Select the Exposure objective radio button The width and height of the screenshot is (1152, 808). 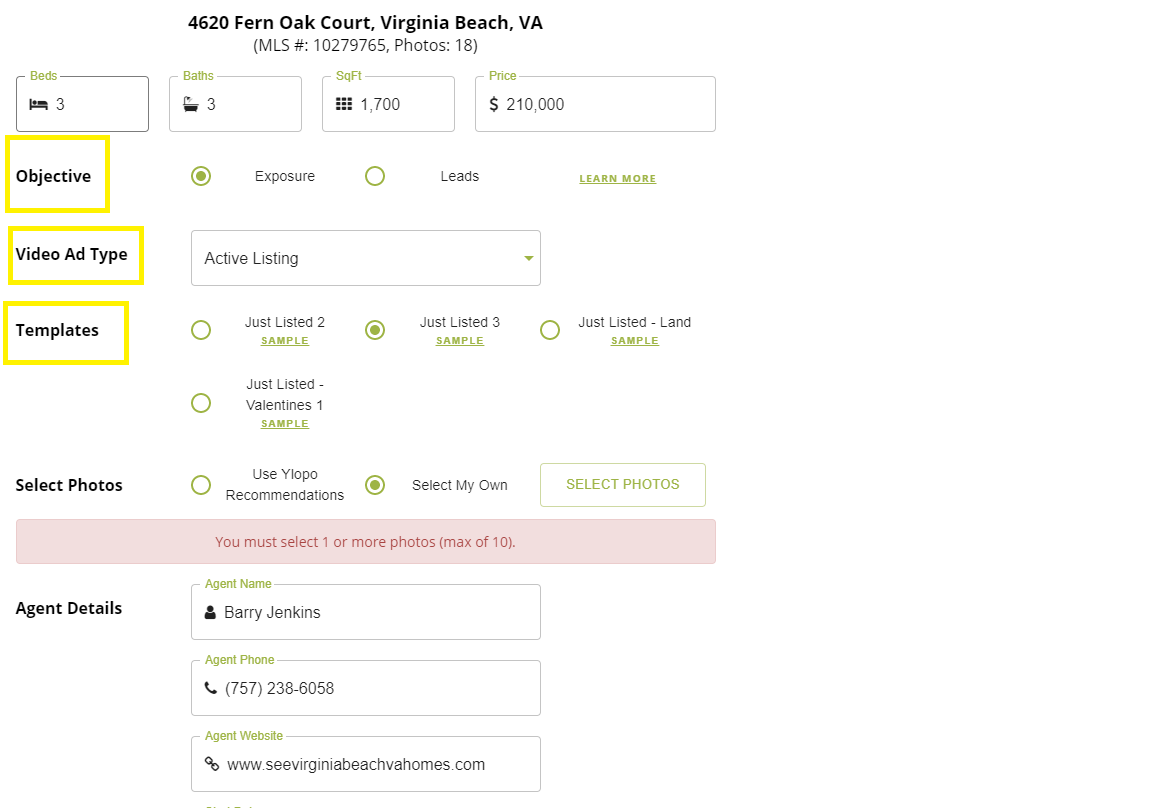pos(201,176)
